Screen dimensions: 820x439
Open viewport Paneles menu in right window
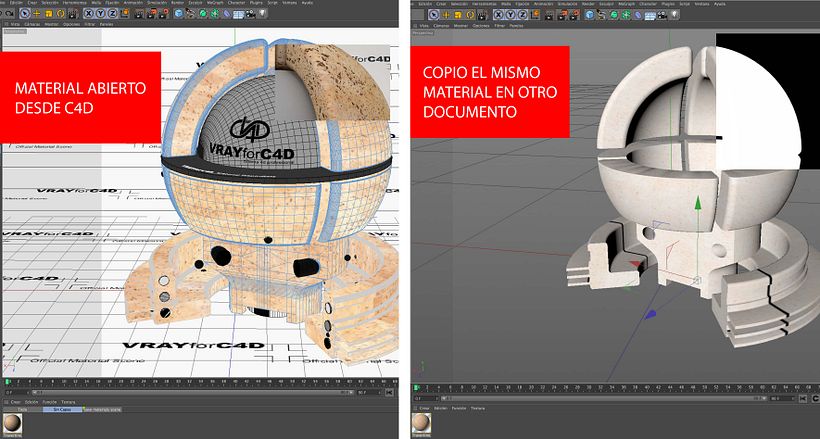(516, 26)
